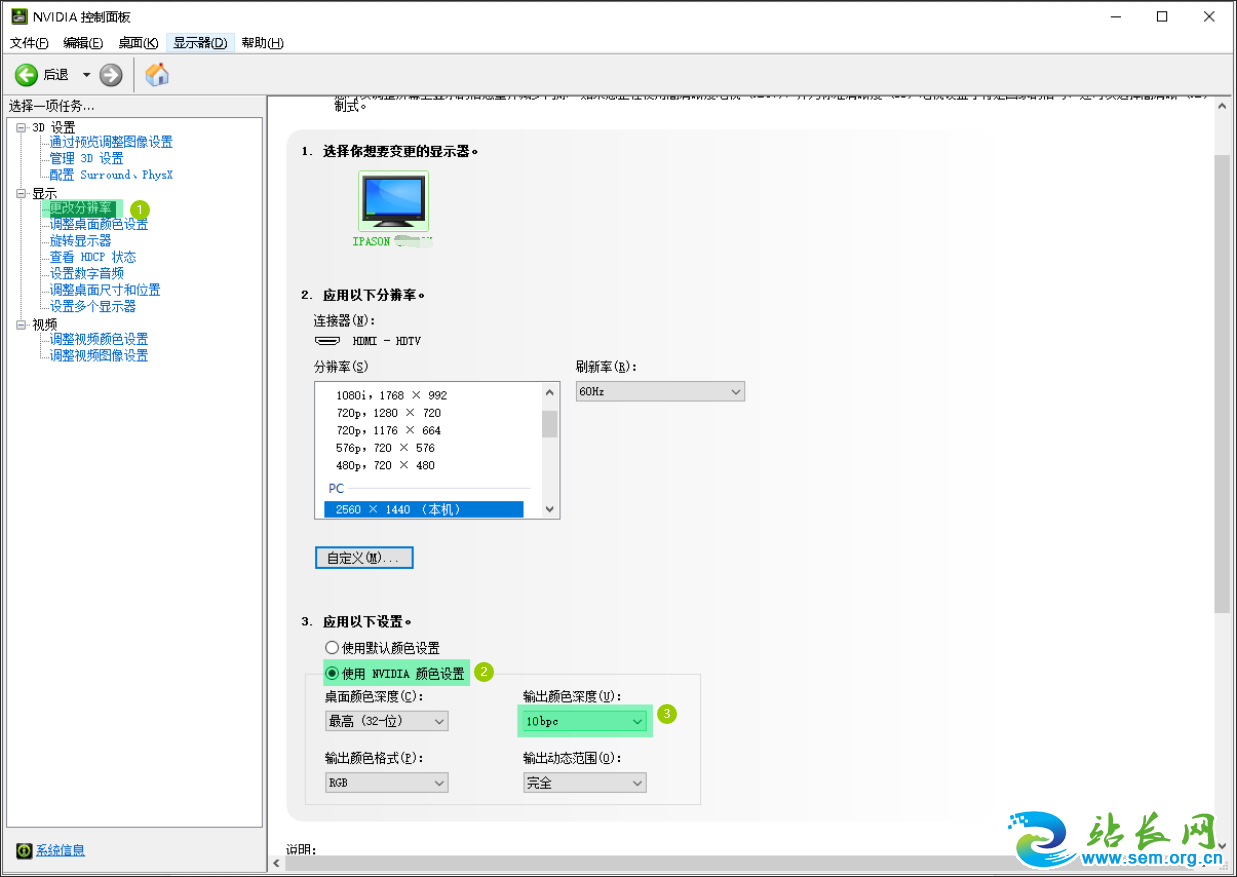Open the 显示器 menu
Screen dimensions: 1237x877
point(199,43)
